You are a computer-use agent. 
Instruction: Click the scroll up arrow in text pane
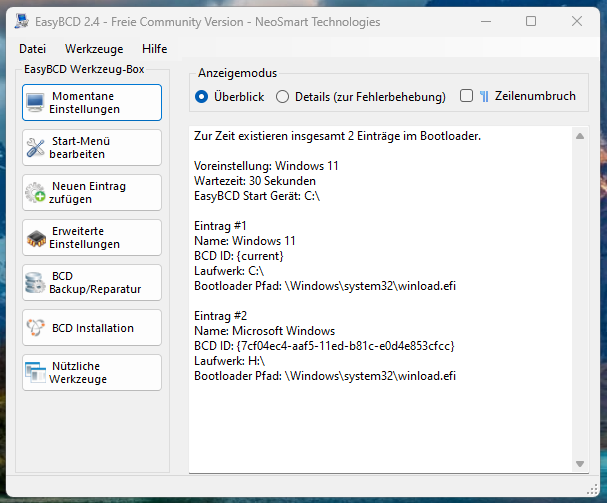pos(580,136)
